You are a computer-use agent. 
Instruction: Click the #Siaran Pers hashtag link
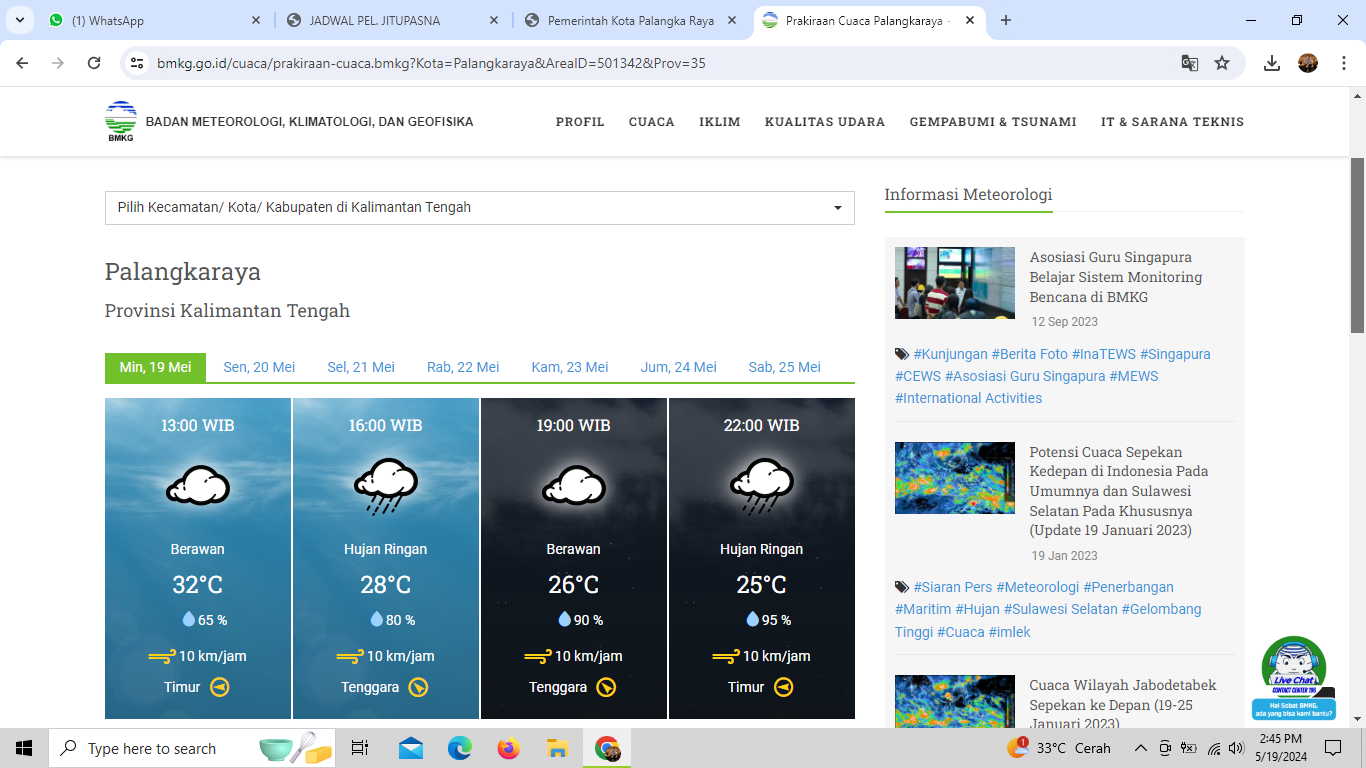point(954,587)
